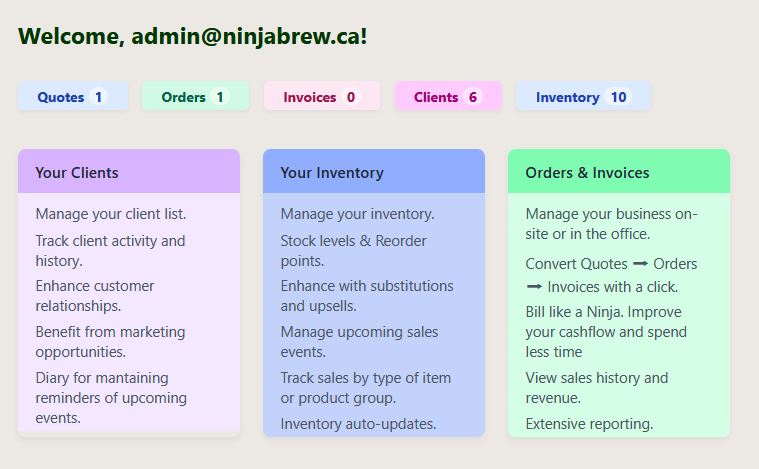Click 'Enhance with substitutions and upsells.' text

click(x=367, y=296)
